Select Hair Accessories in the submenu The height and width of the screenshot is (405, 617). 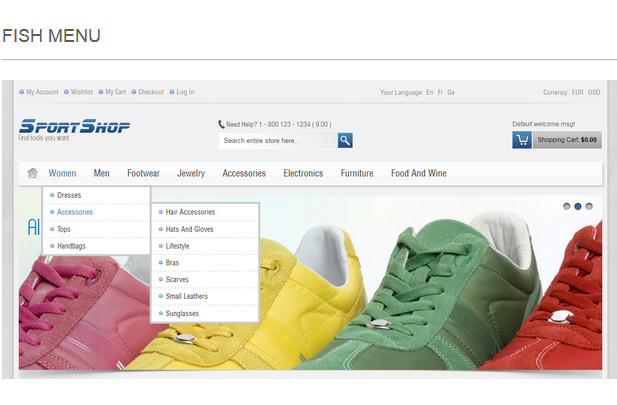[x=190, y=212]
